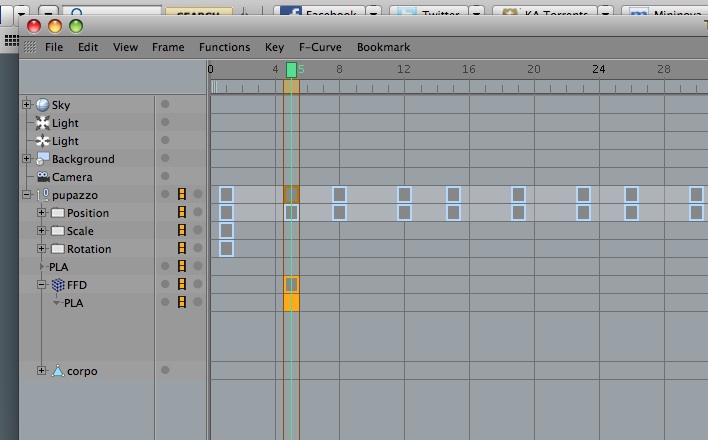Toggle dot right of Rotation filmstrip
Viewport: 708px width, 440px height.
tap(198, 248)
